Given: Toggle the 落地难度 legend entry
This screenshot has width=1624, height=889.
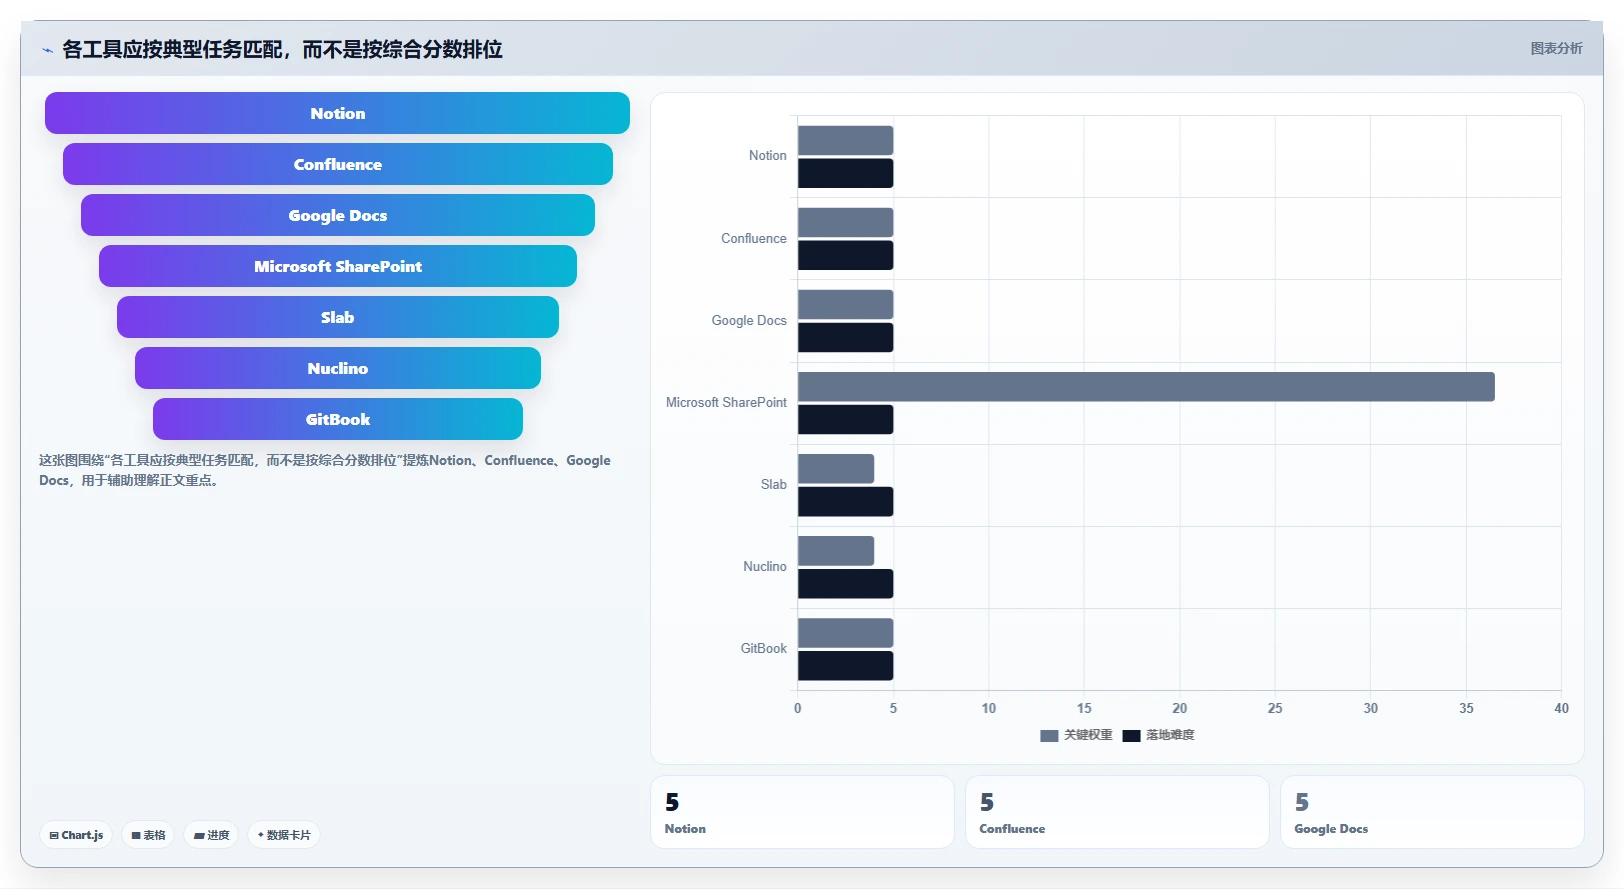Looking at the screenshot, I should (x=1158, y=735).
